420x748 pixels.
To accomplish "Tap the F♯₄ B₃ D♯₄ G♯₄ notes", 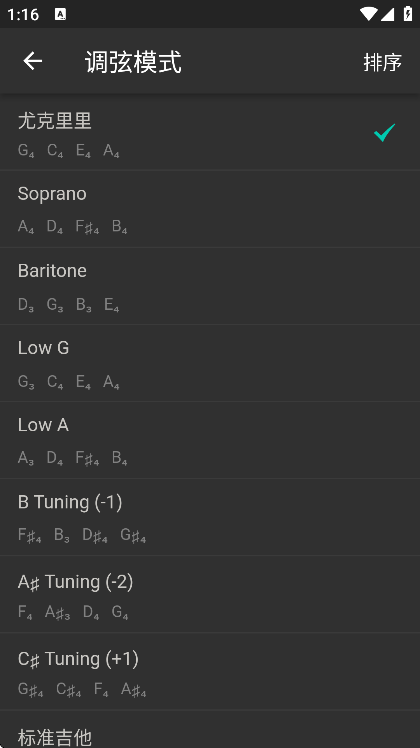I will [x=82, y=535].
